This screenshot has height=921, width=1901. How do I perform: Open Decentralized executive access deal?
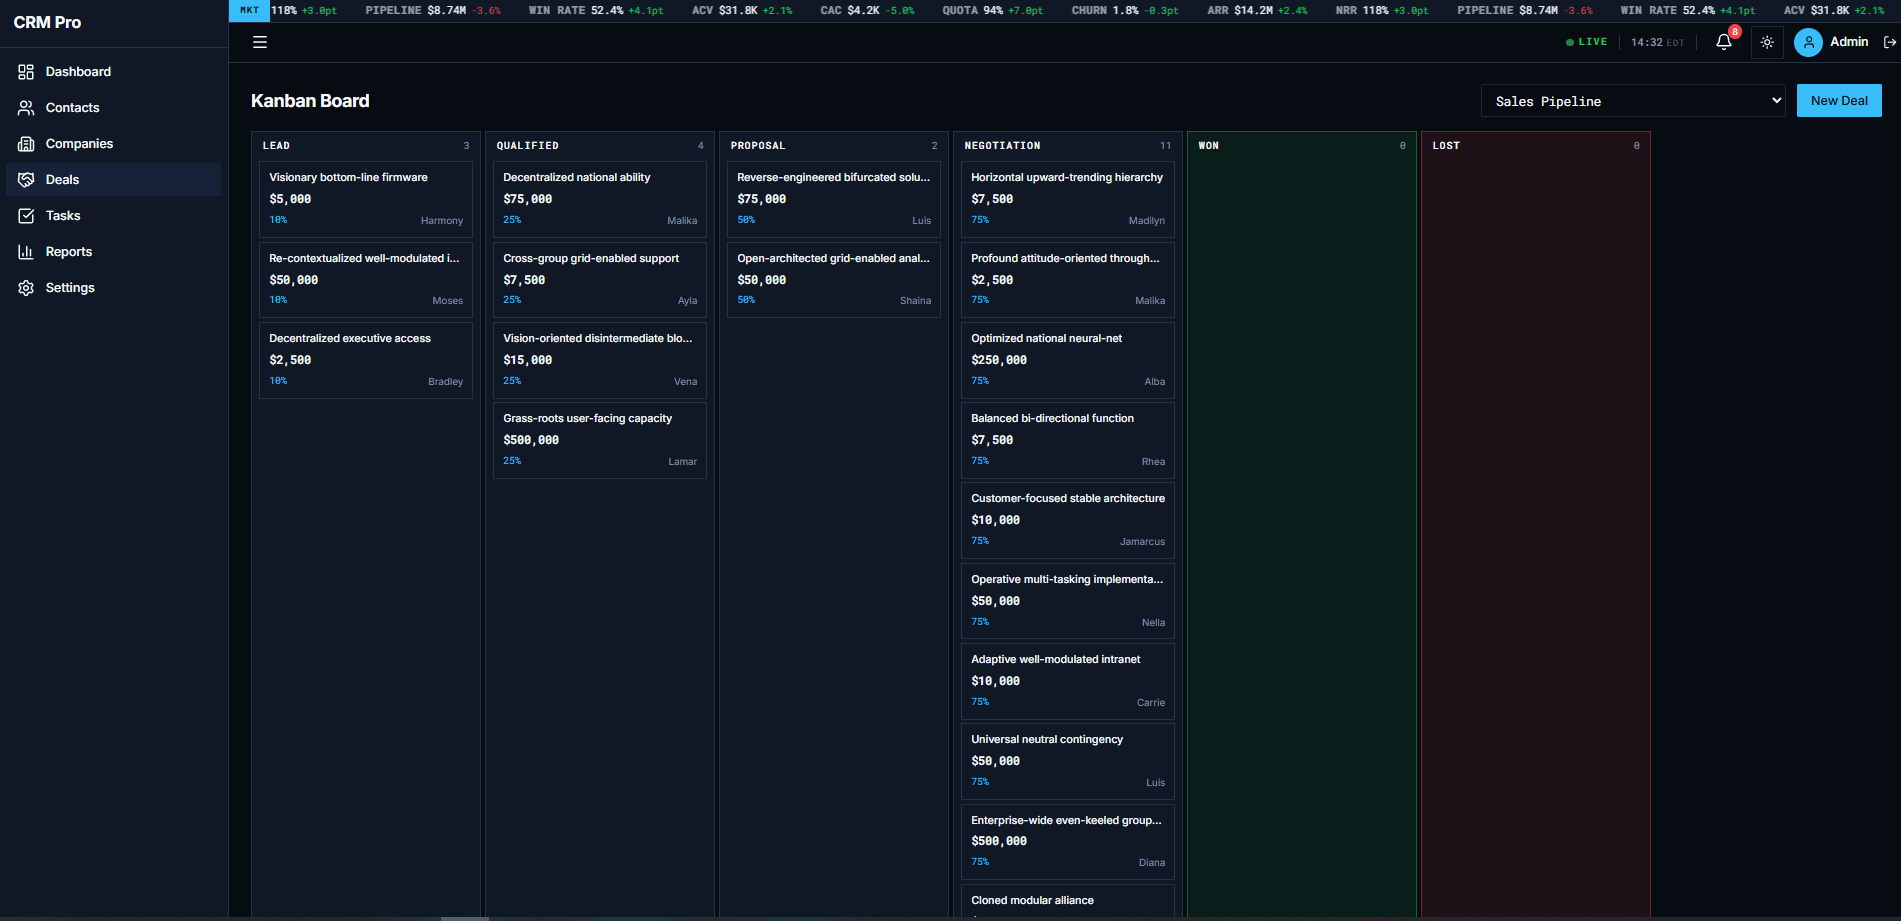tap(366, 360)
